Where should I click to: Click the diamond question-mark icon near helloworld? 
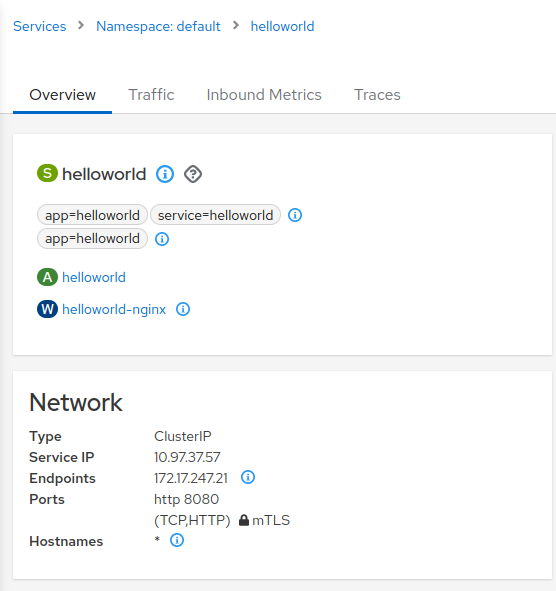193,174
